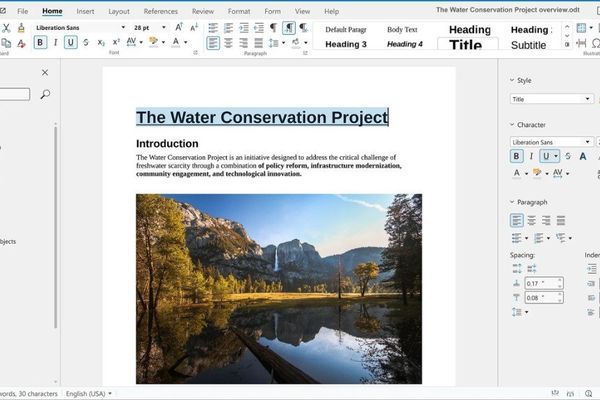Apply the Subtitle style from gallery
Screen dimensions: 600x400
tap(528, 44)
